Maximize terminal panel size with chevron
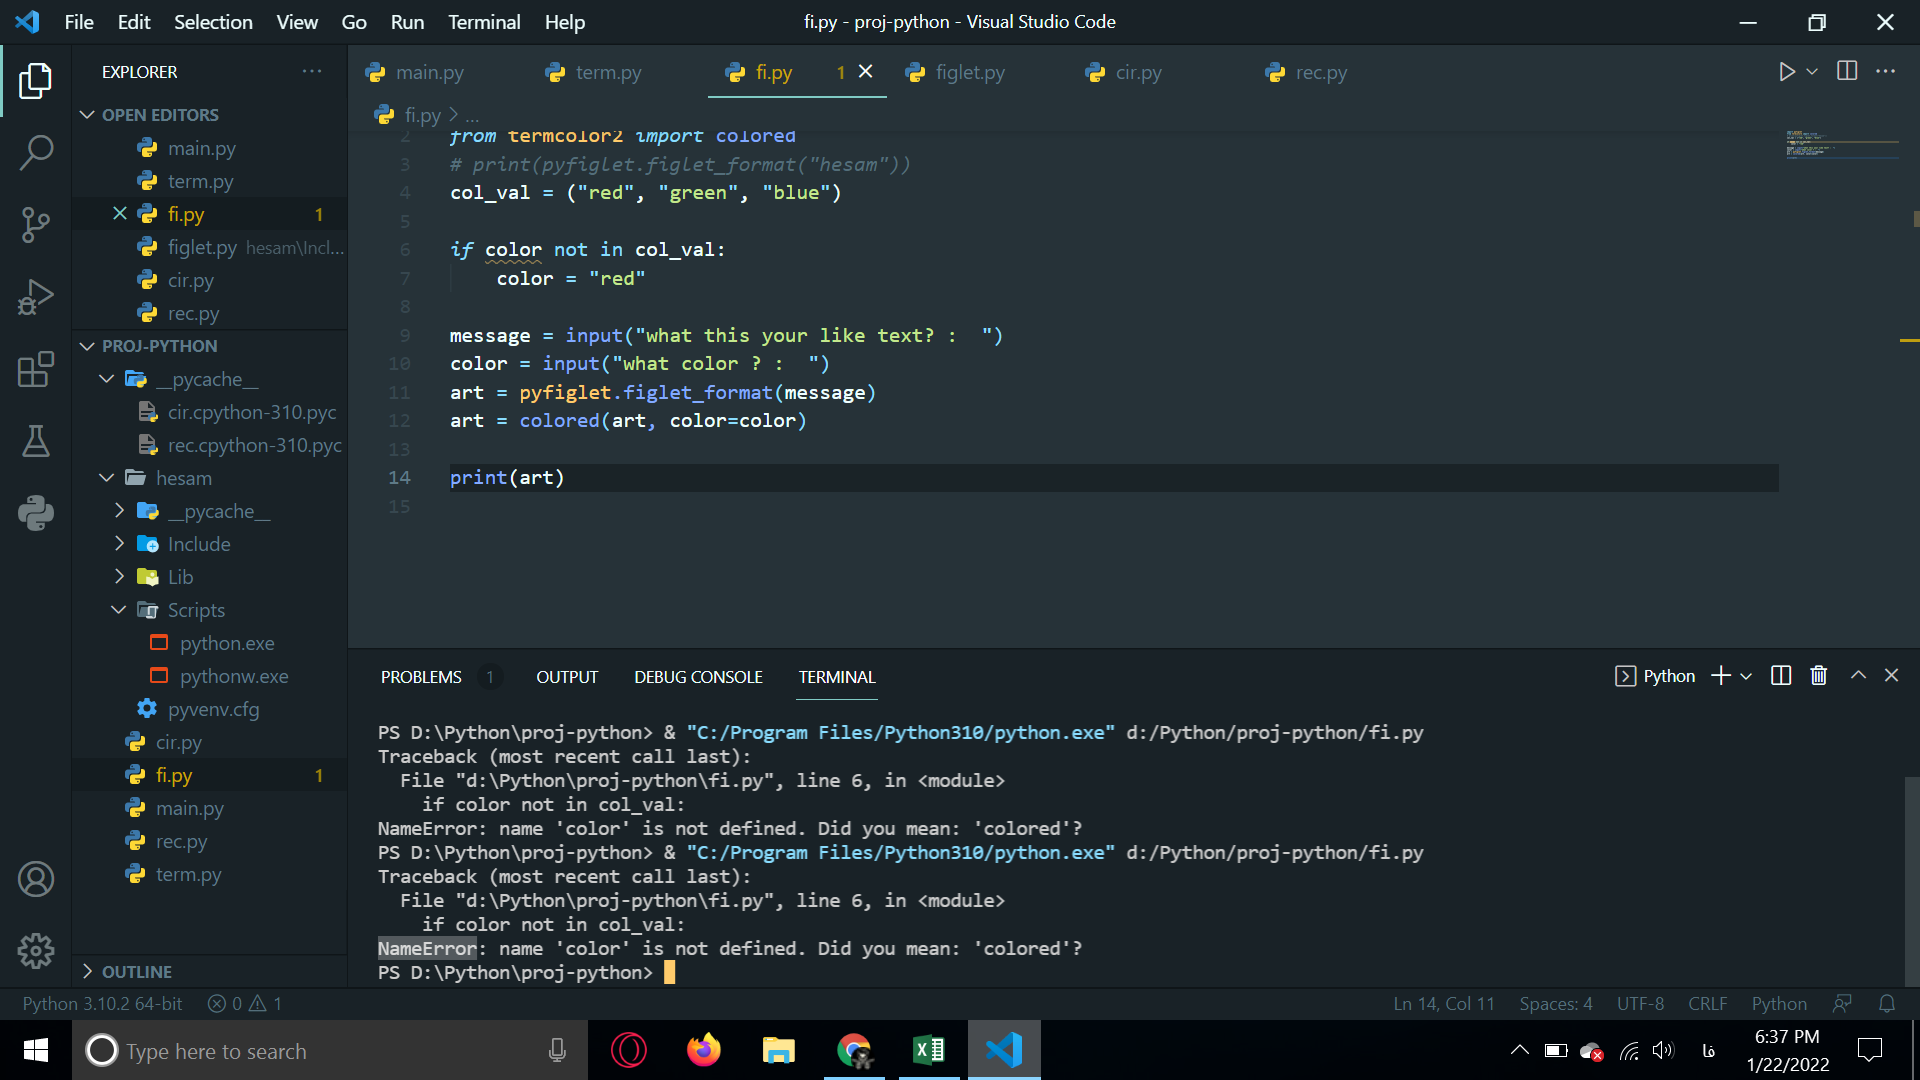The height and width of the screenshot is (1080, 1920). 1858,676
